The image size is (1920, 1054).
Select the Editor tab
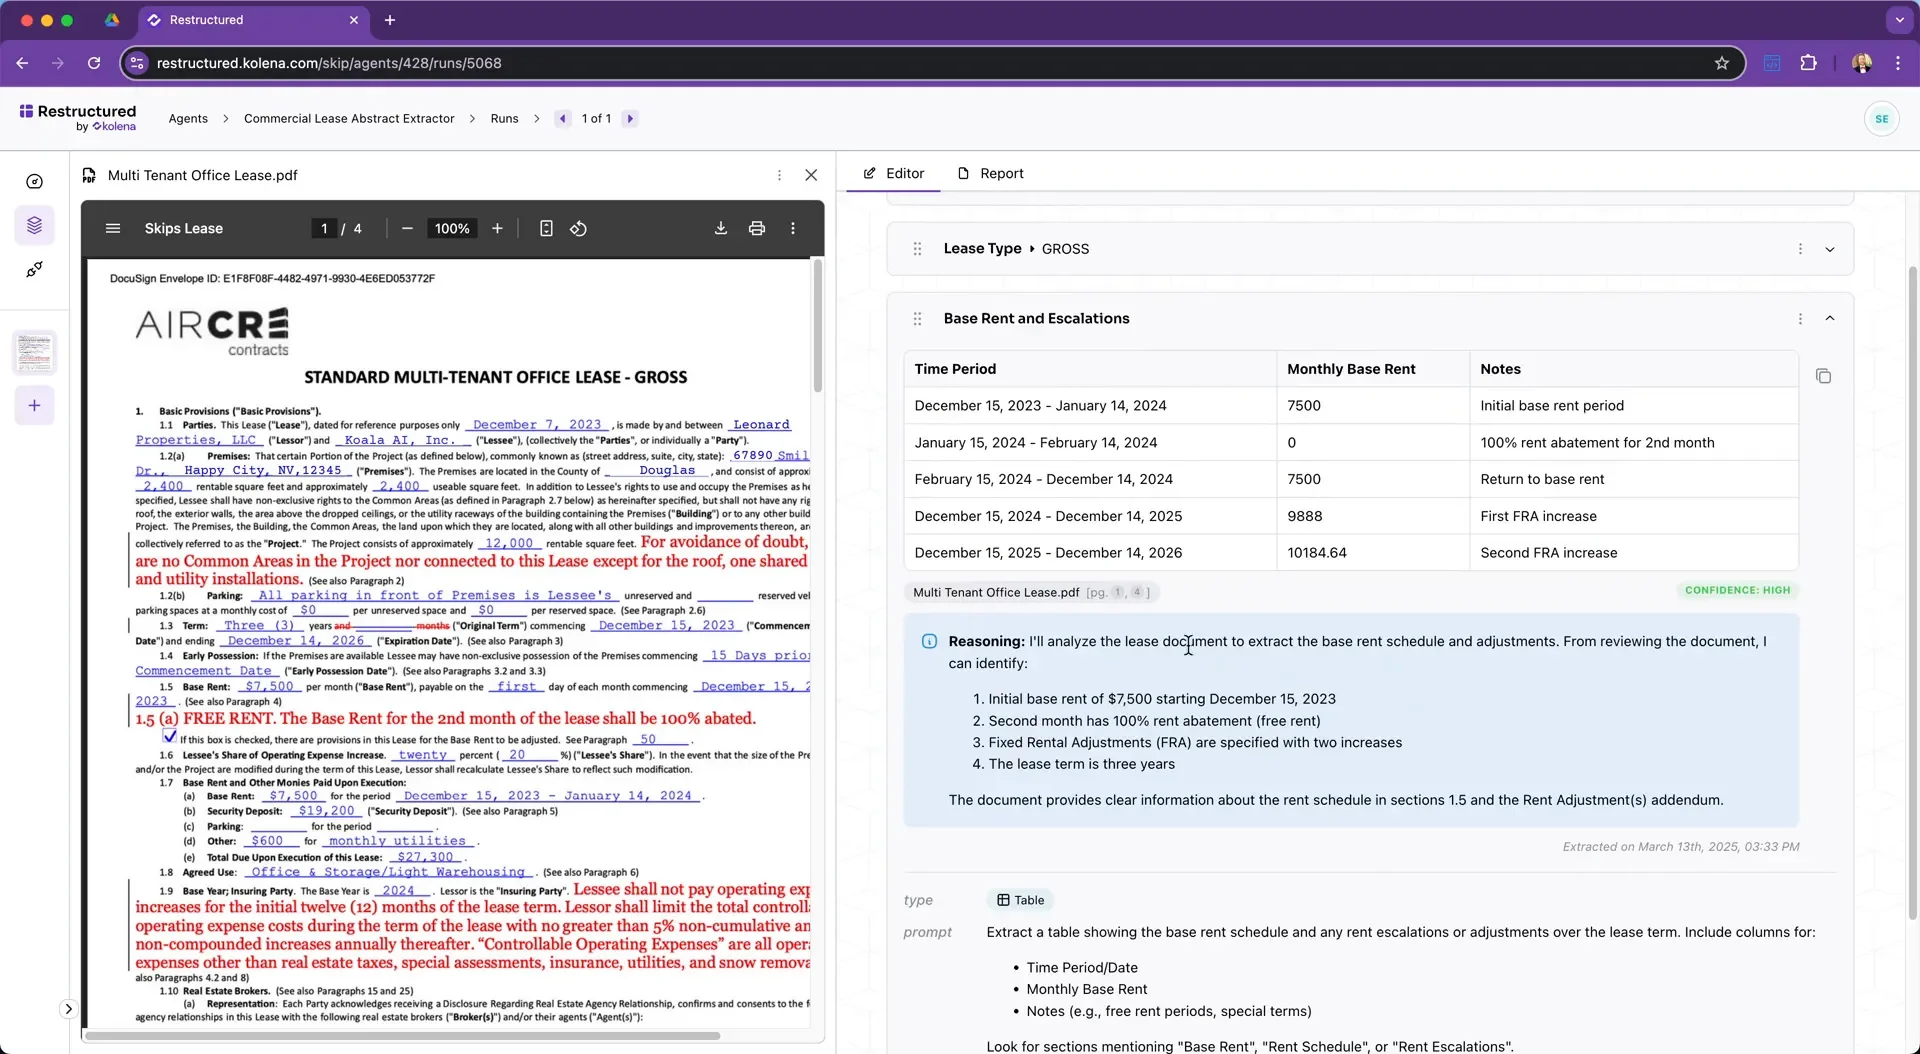click(893, 173)
